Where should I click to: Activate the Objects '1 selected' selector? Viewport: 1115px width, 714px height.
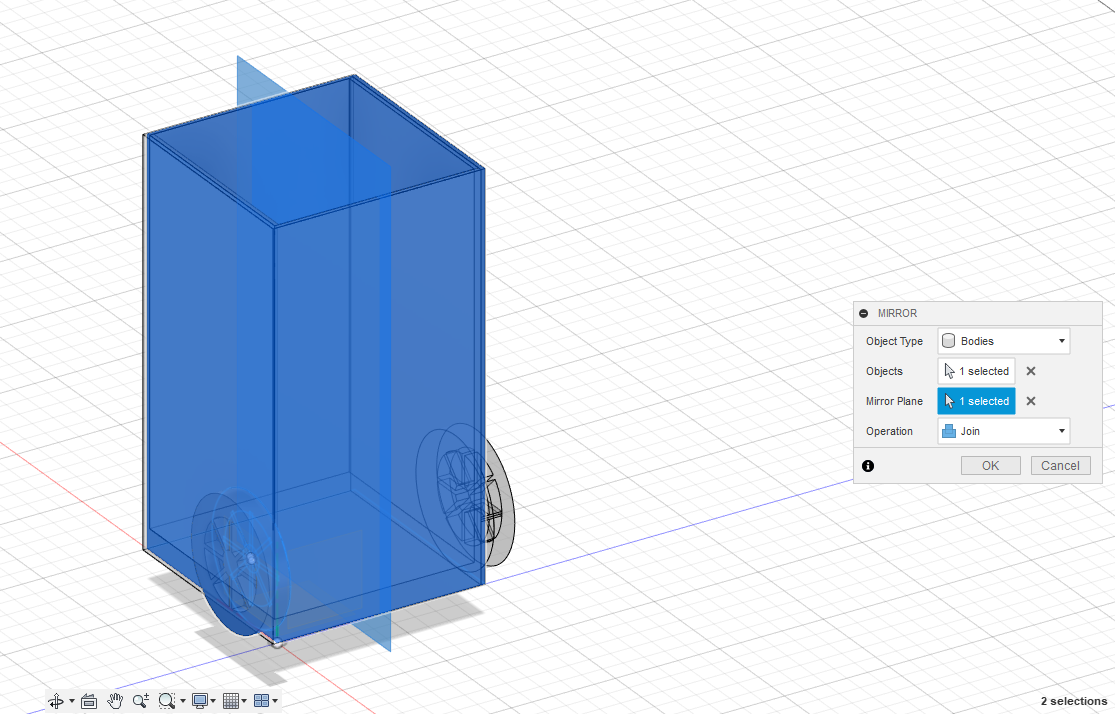click(x=976, y=371)
